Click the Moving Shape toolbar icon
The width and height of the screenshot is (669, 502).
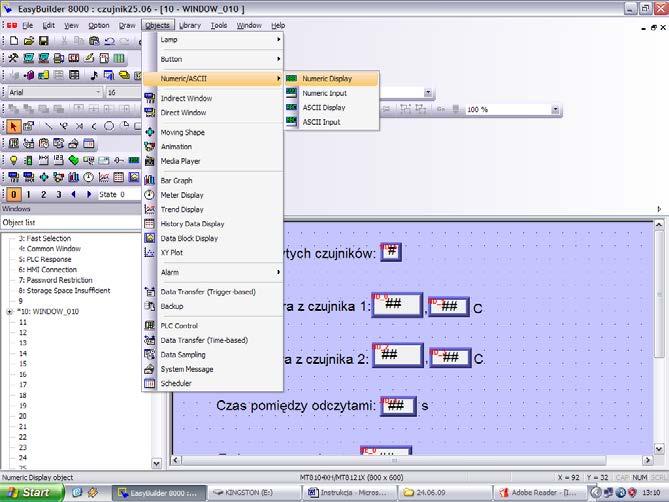click(x=44, y=177)
